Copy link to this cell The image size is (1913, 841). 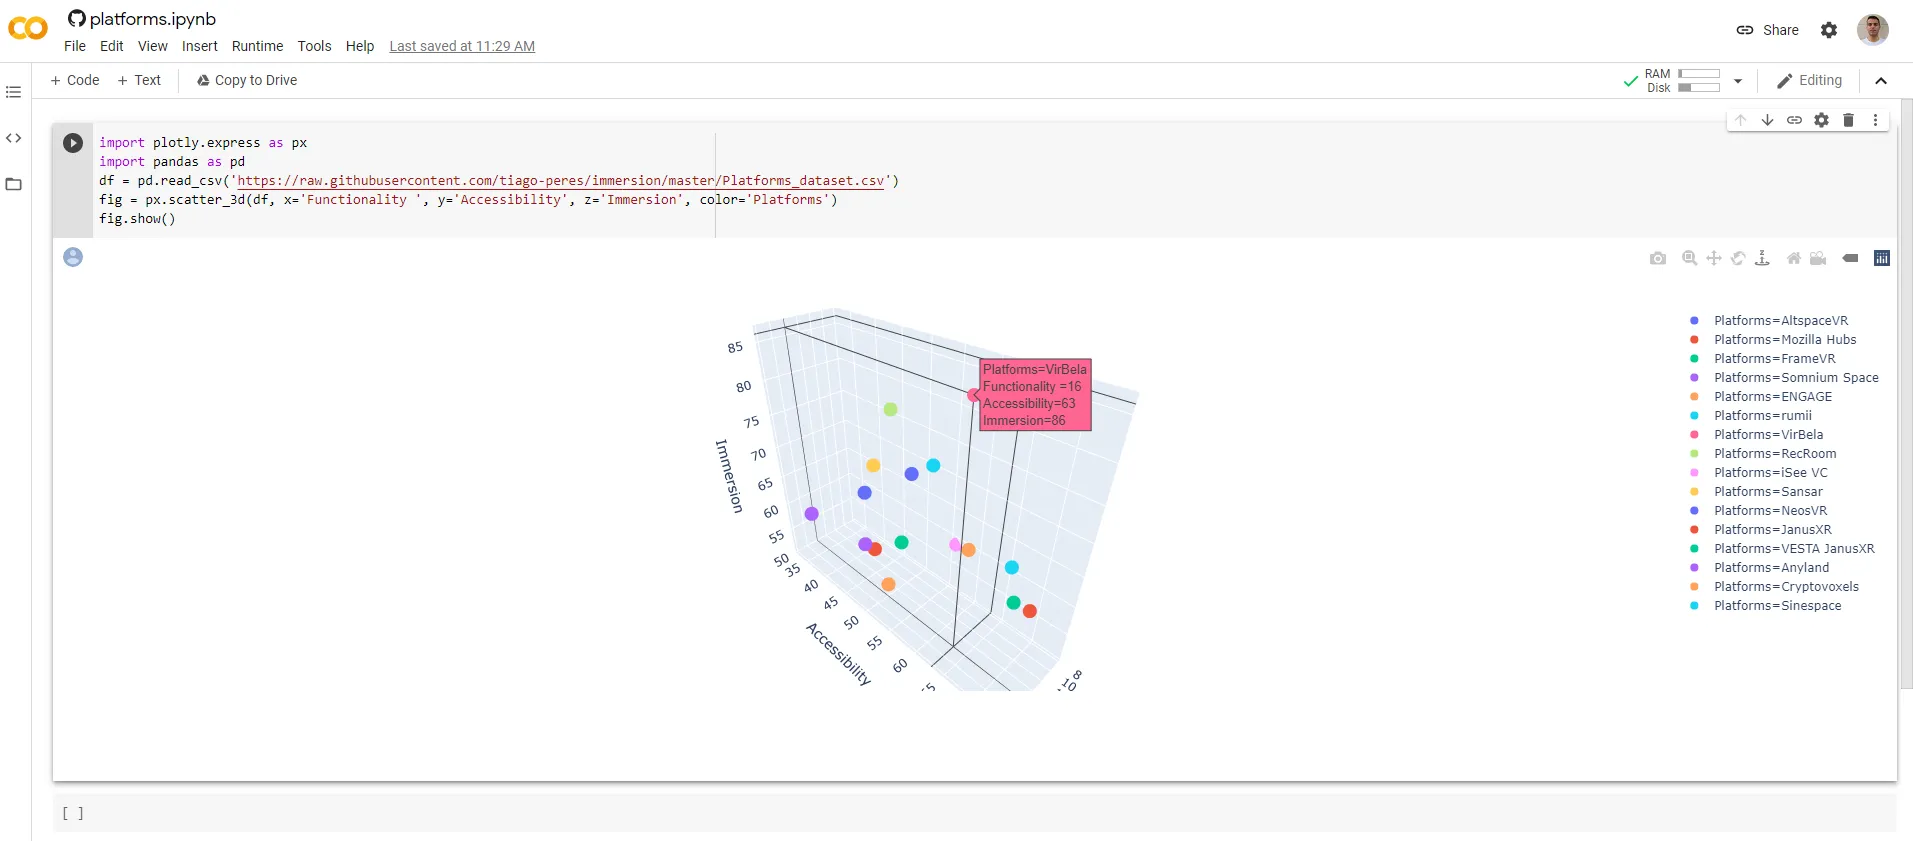(1795, 120)
